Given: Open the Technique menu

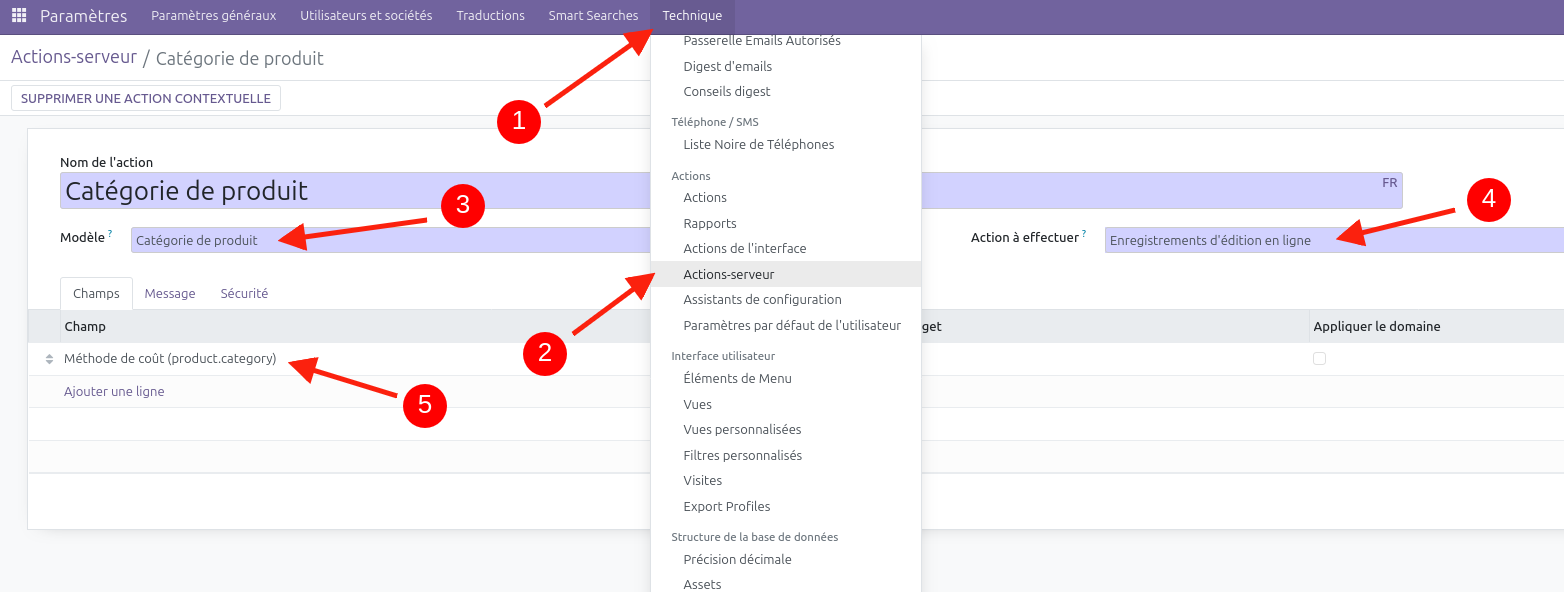Looking at the screenshot, I should [x=692, y=16].
